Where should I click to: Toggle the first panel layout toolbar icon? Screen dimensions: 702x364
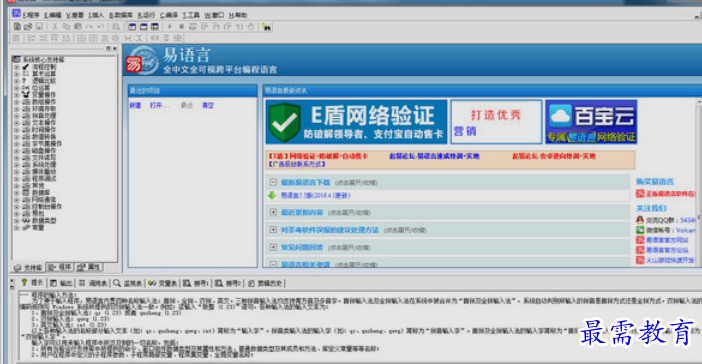(132, 27)
